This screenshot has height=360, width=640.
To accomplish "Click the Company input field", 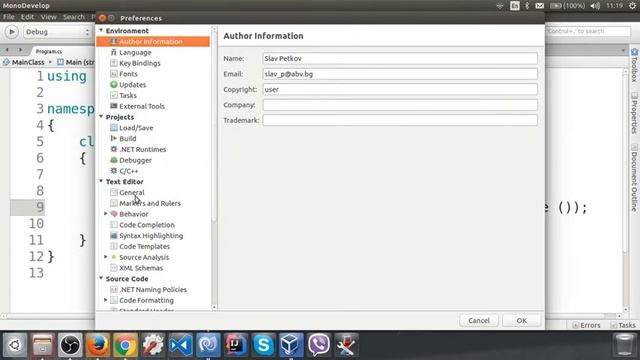I will [x=400, y=105].
